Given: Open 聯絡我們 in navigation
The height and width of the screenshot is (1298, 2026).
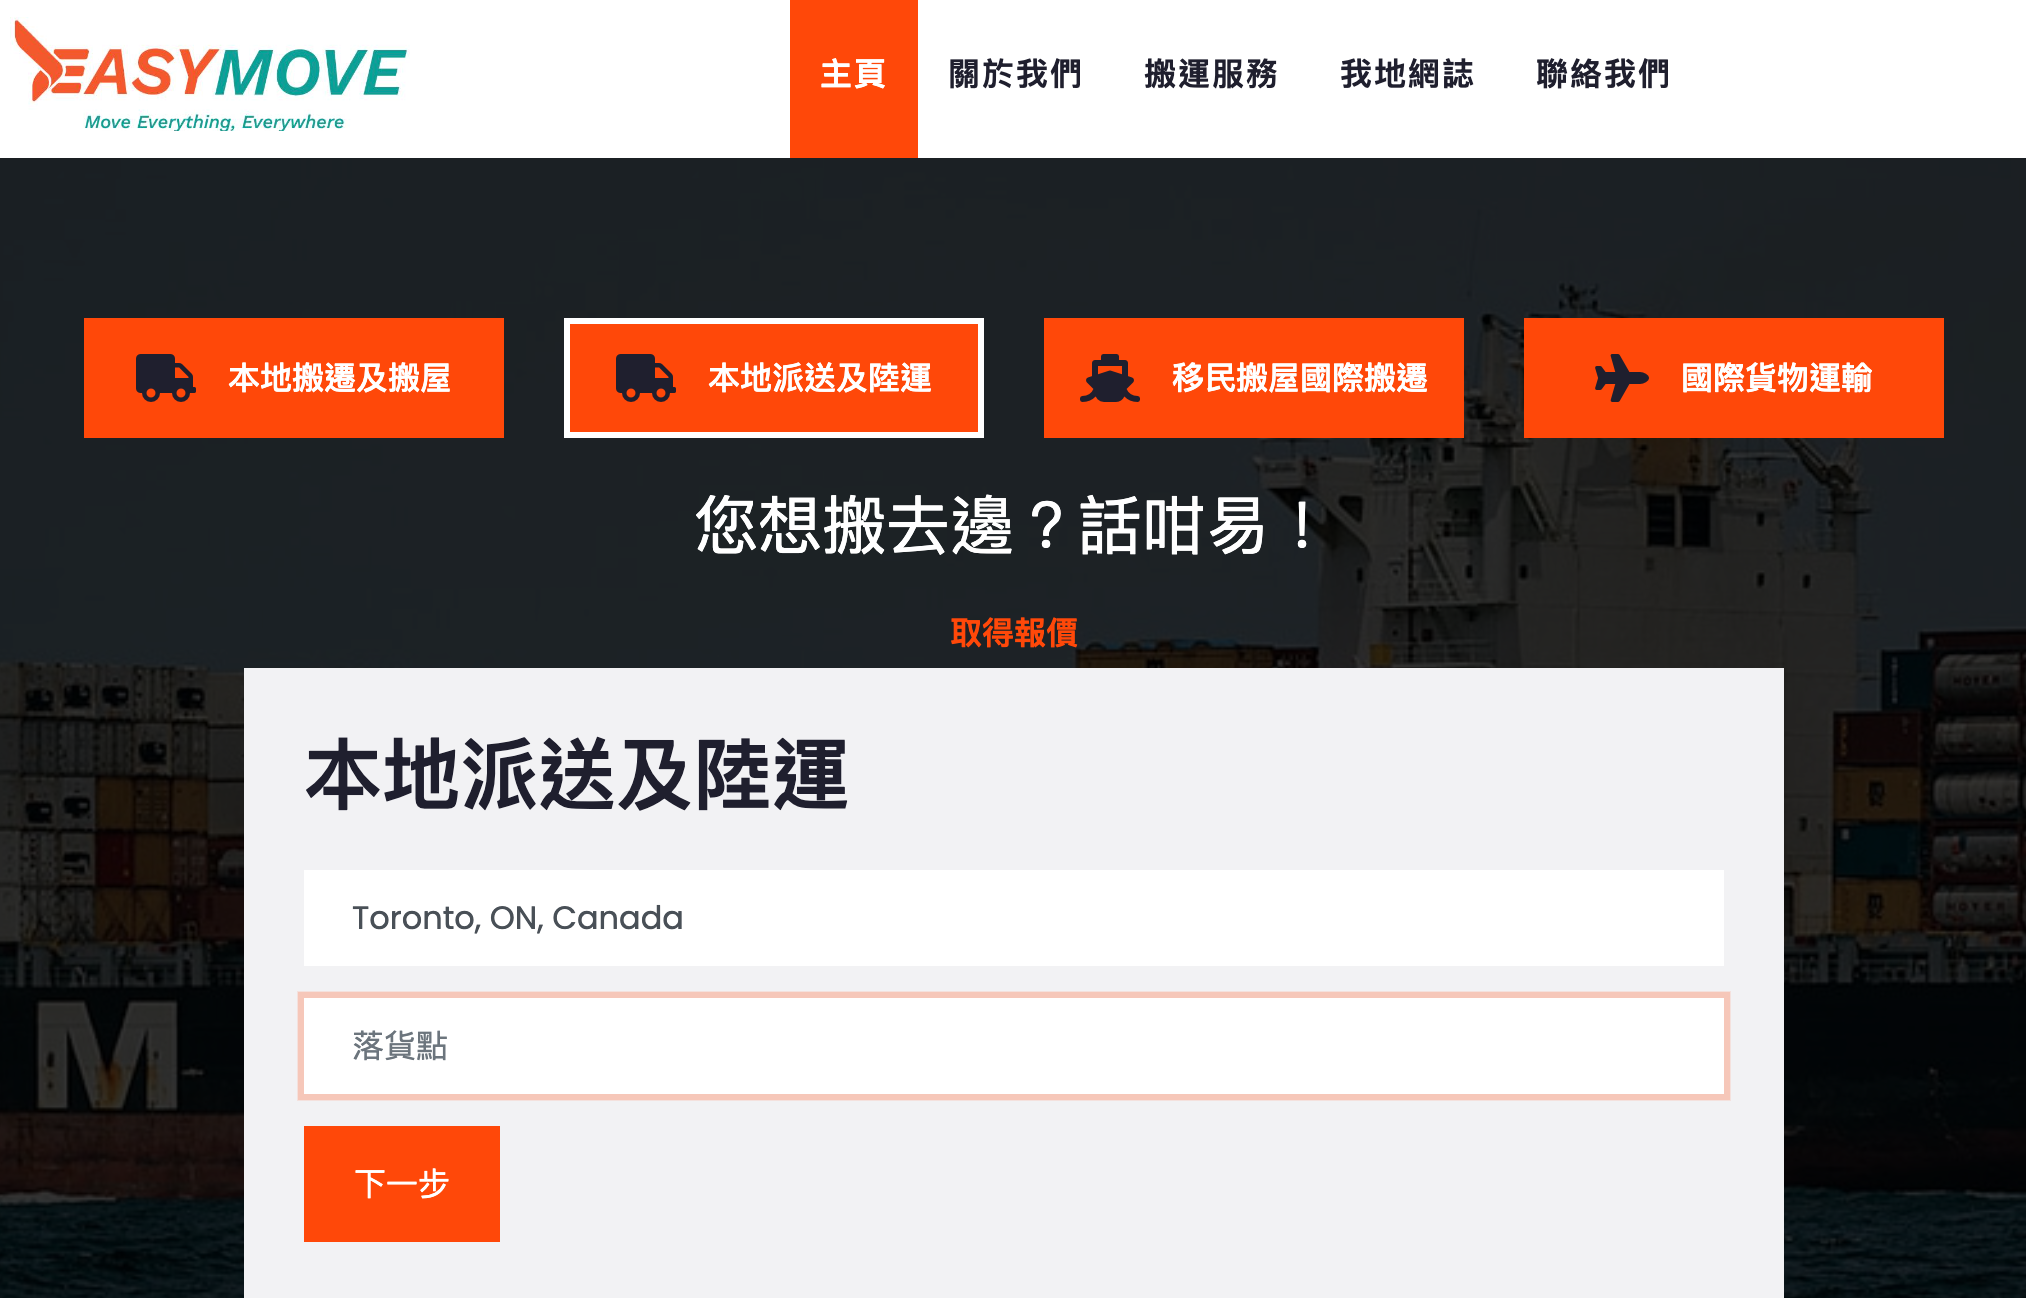Looking at the screenshot, I should (x=1603, y=74).
